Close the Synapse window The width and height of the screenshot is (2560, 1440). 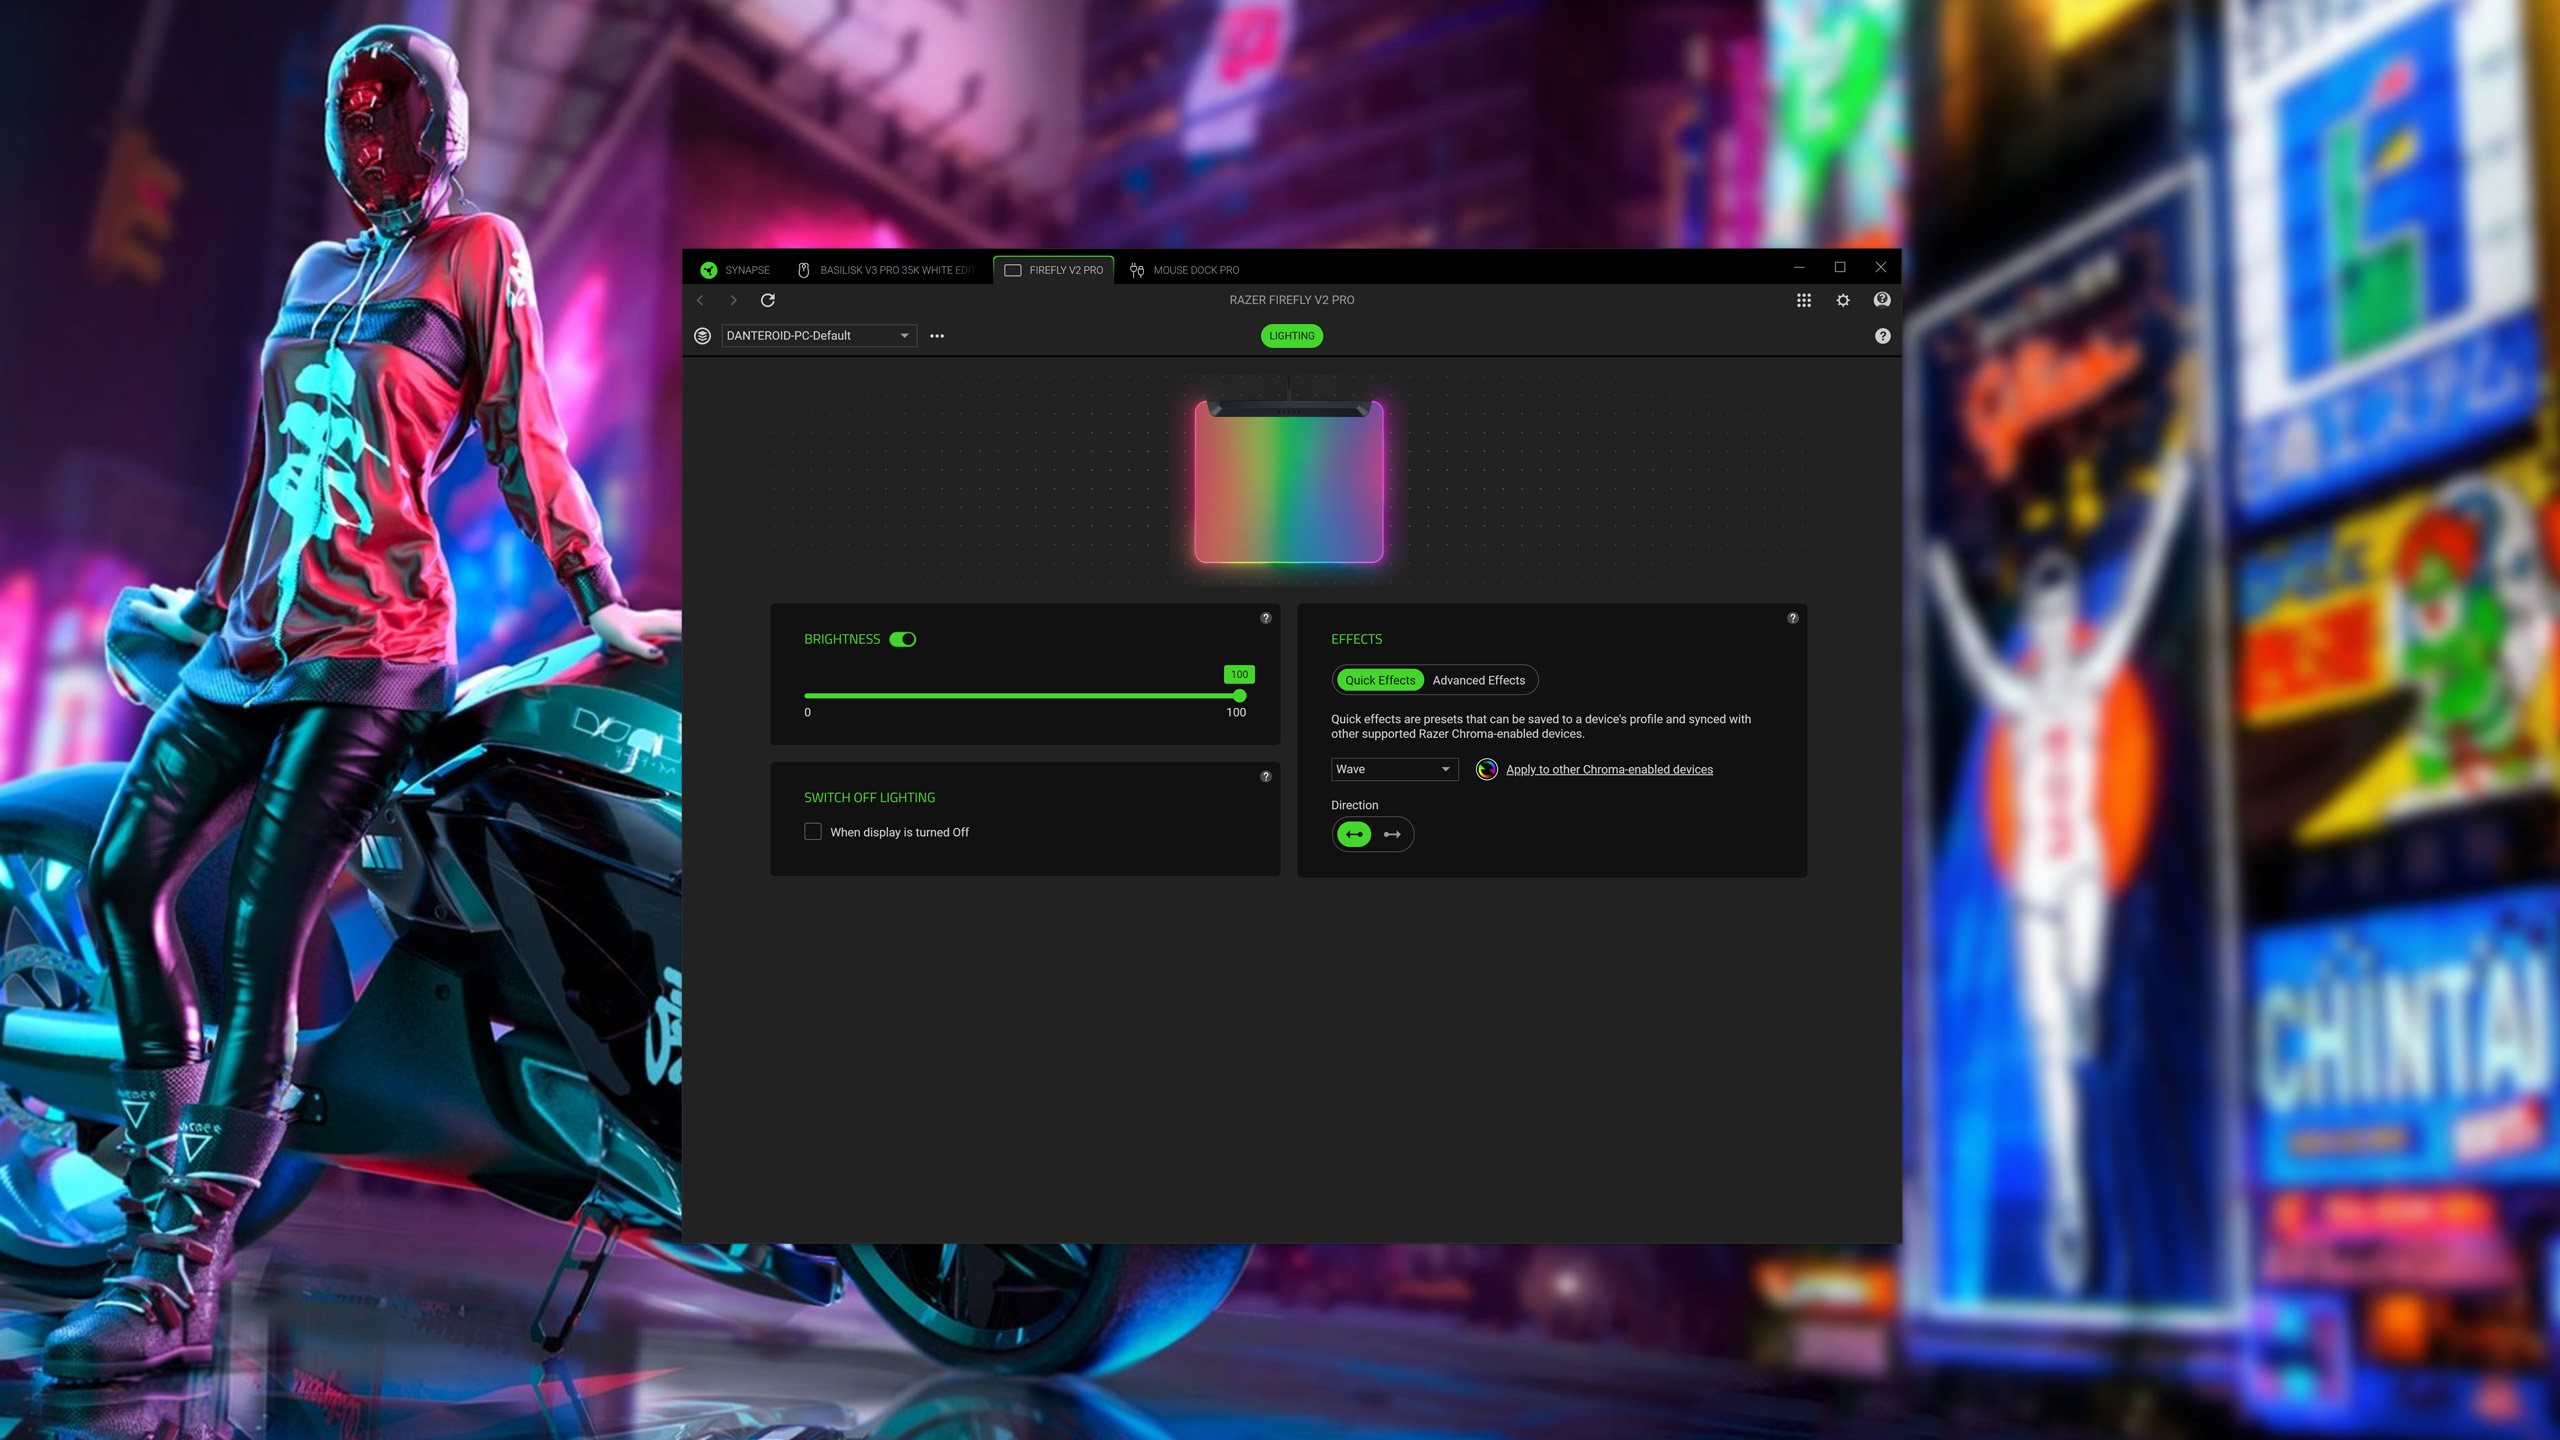click(1880, 268)
